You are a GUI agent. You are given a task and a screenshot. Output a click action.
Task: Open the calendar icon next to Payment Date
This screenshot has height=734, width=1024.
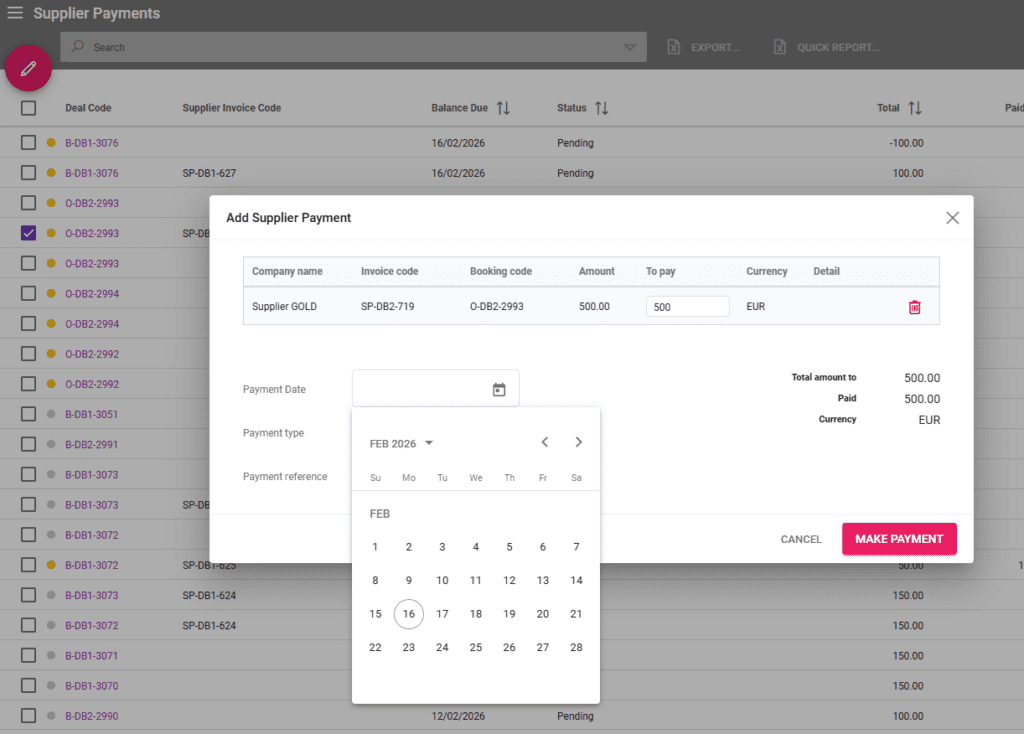click(x=499, y=389)
